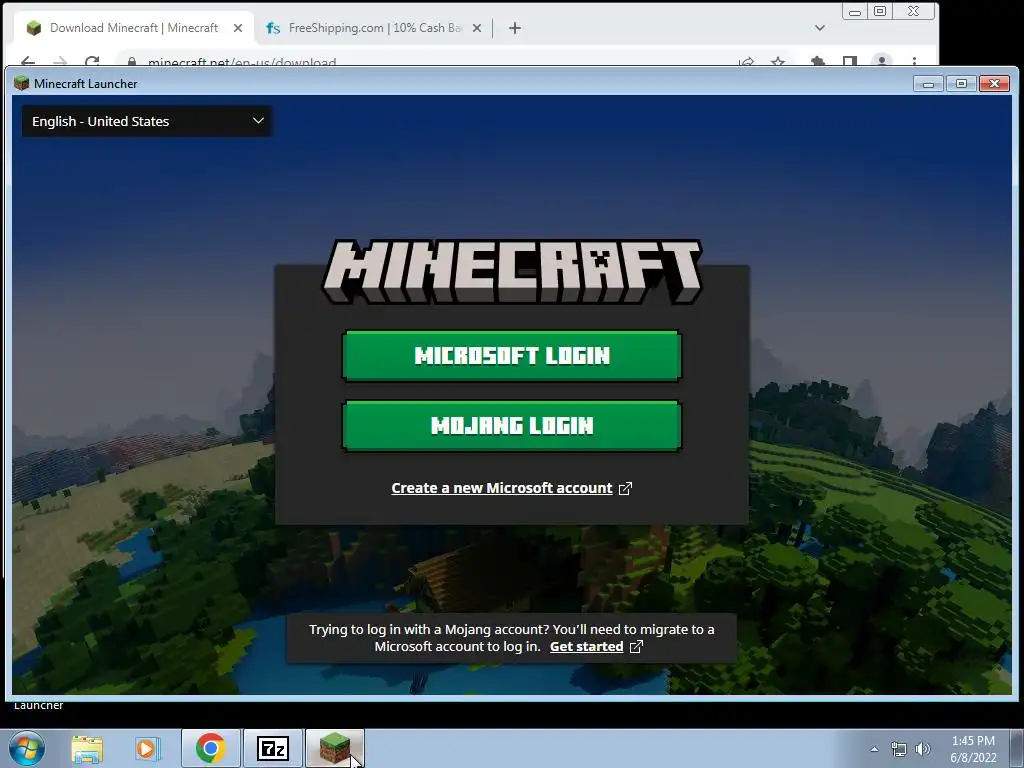This screenshot has width=1024, height=768.
Task: Open Chrome profile avatar icon
Action: pyautogui.click(x=882, y=61)
